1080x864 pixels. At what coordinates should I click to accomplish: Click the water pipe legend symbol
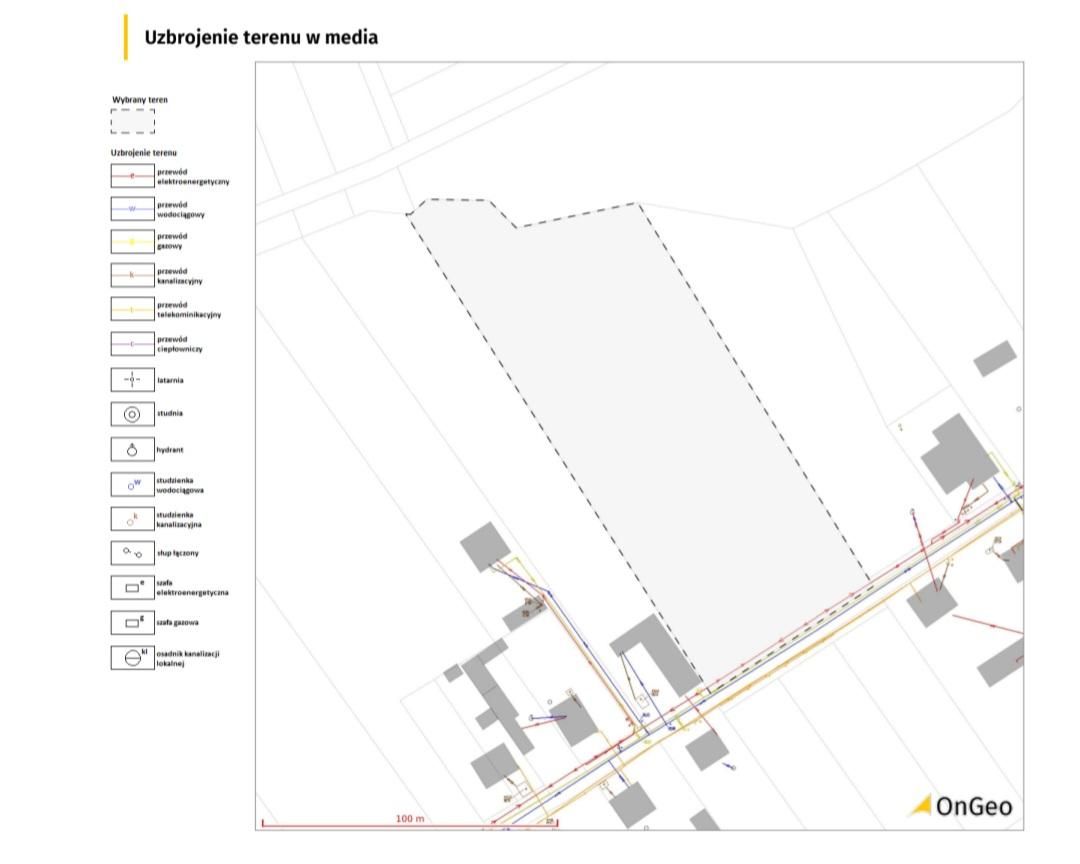132,209
